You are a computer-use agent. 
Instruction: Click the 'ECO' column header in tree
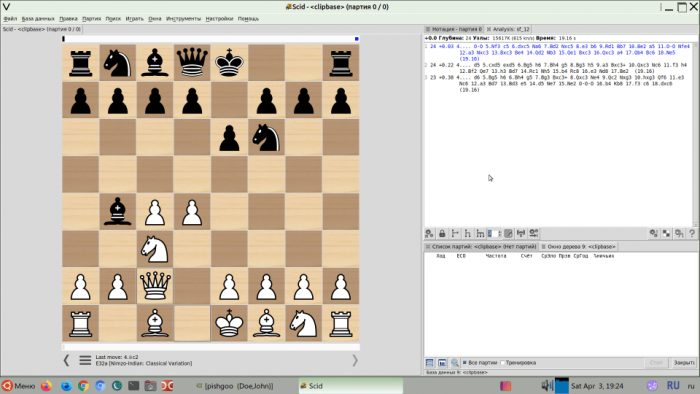(461, 256)
